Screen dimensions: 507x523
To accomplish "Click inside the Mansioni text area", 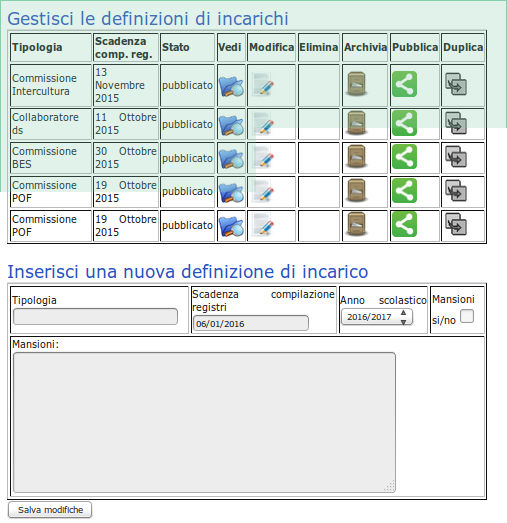I will pos(204,422).
